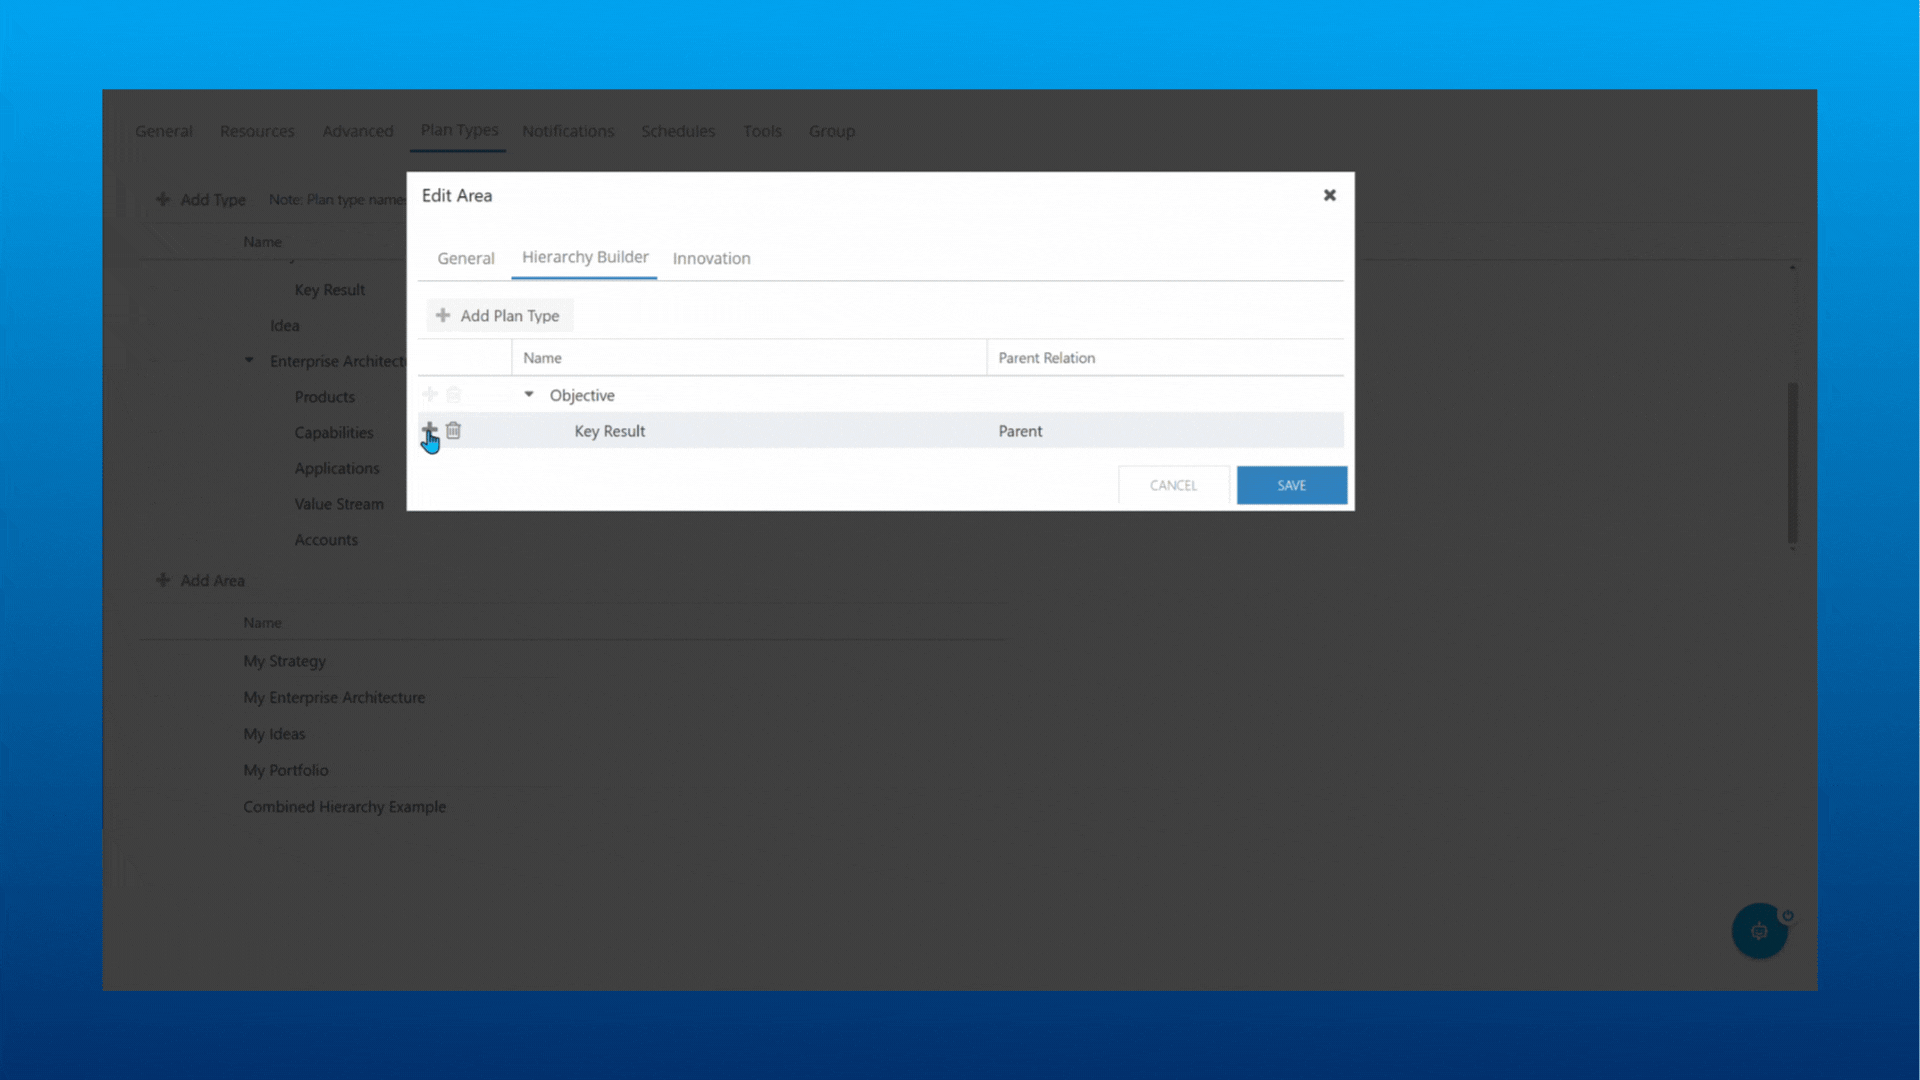Click the plus icon next to Add Area

coord(163,580)
